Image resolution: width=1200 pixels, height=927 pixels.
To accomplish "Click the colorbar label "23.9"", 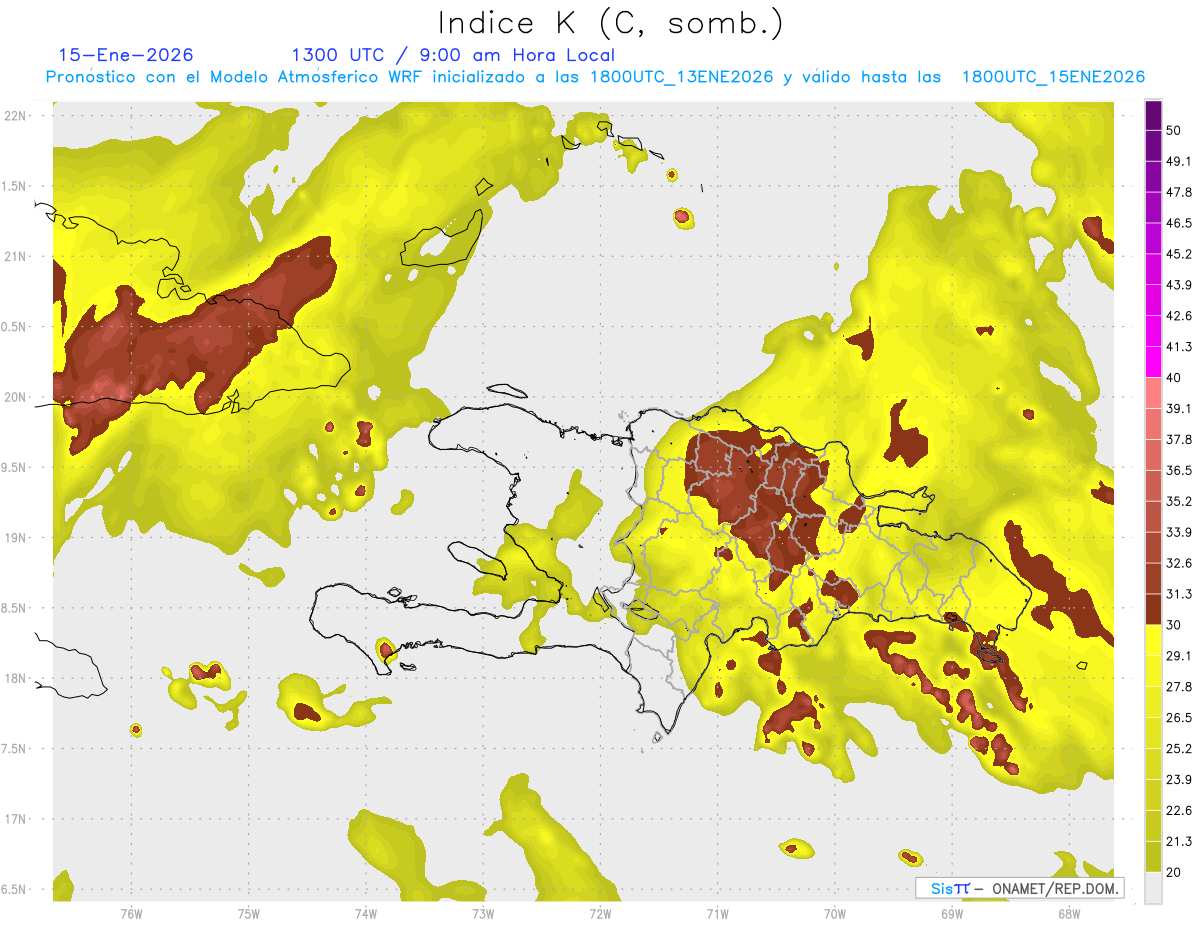I will click(1179, 780).
